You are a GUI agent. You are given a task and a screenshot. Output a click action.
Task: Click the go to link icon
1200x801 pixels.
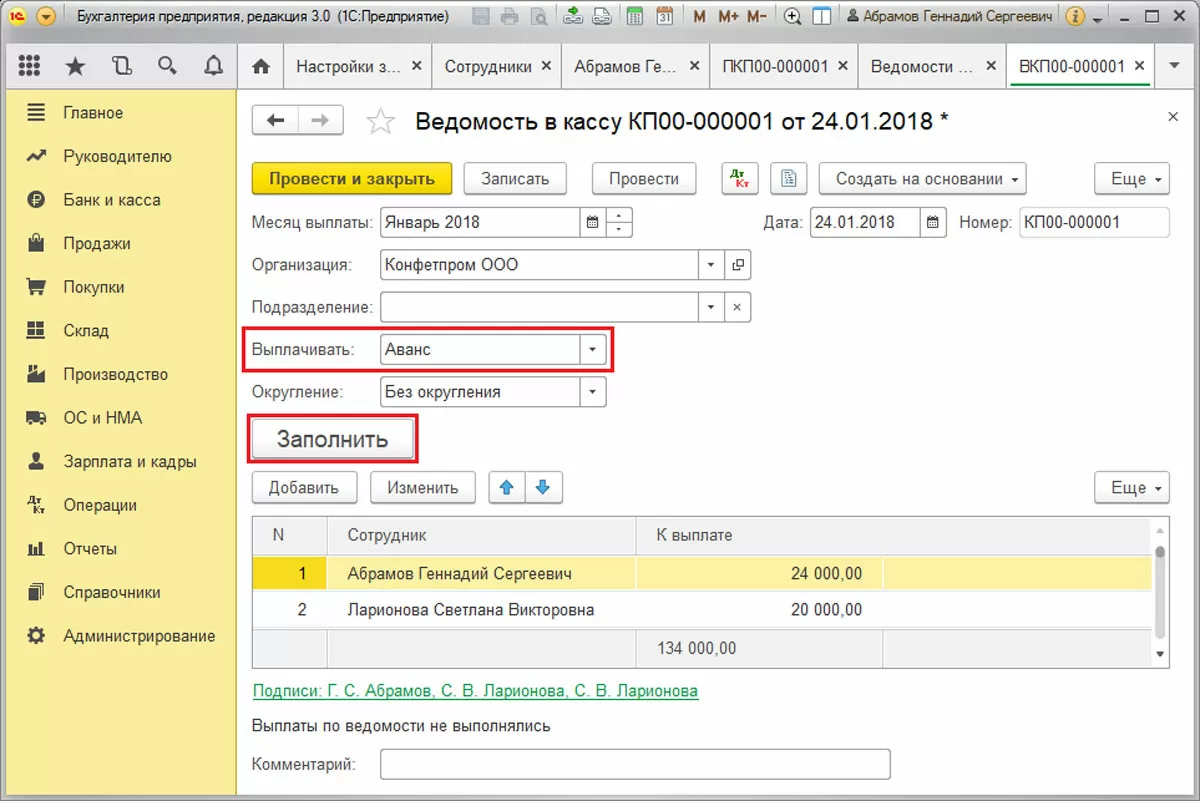click(601, 16)
